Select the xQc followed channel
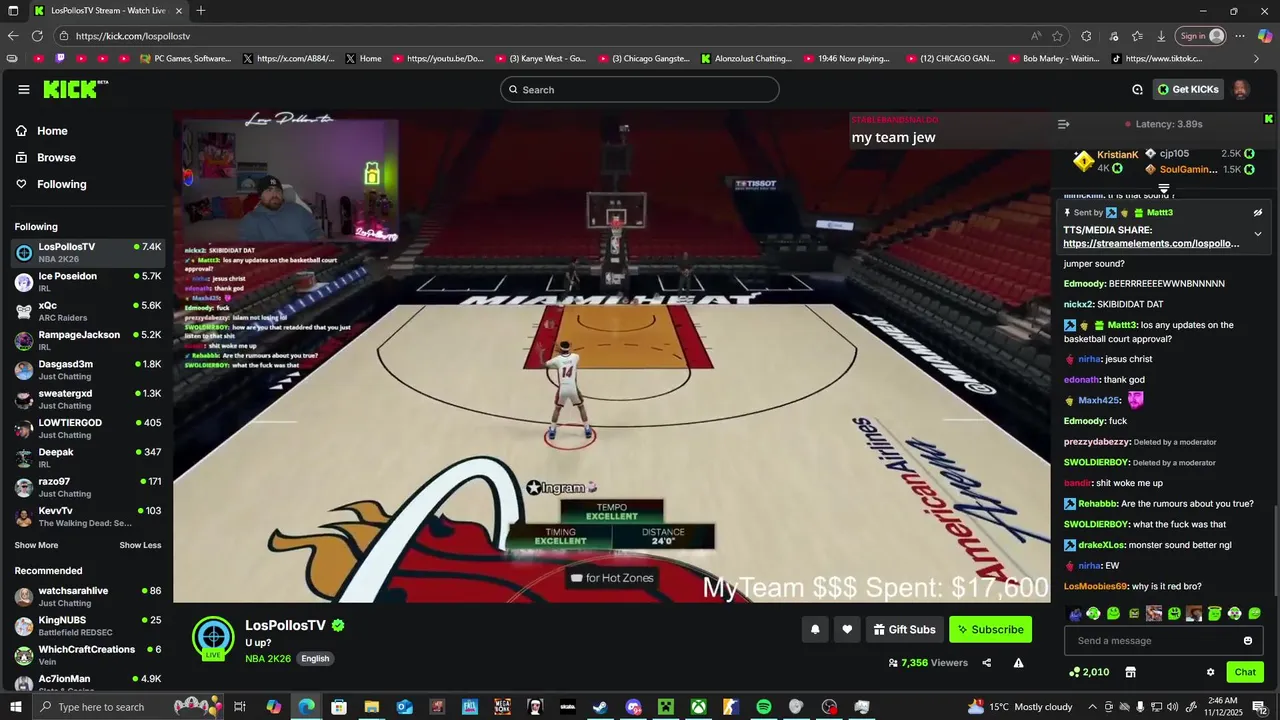 tap(88, 311)
